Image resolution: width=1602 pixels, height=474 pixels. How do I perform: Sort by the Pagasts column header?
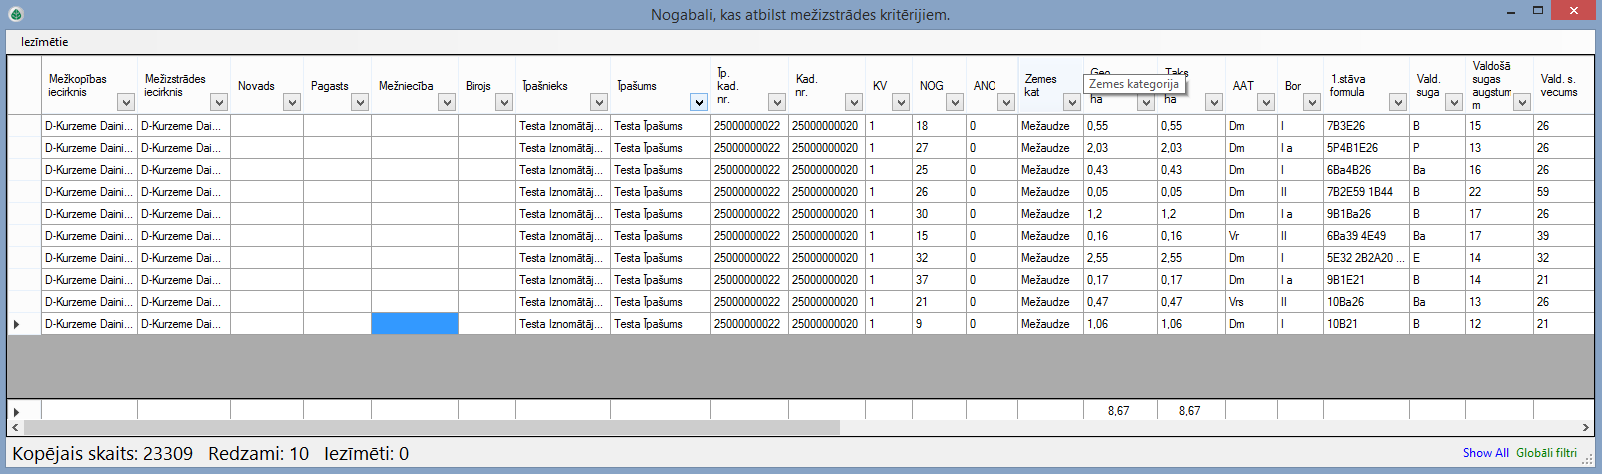point(329,86)
